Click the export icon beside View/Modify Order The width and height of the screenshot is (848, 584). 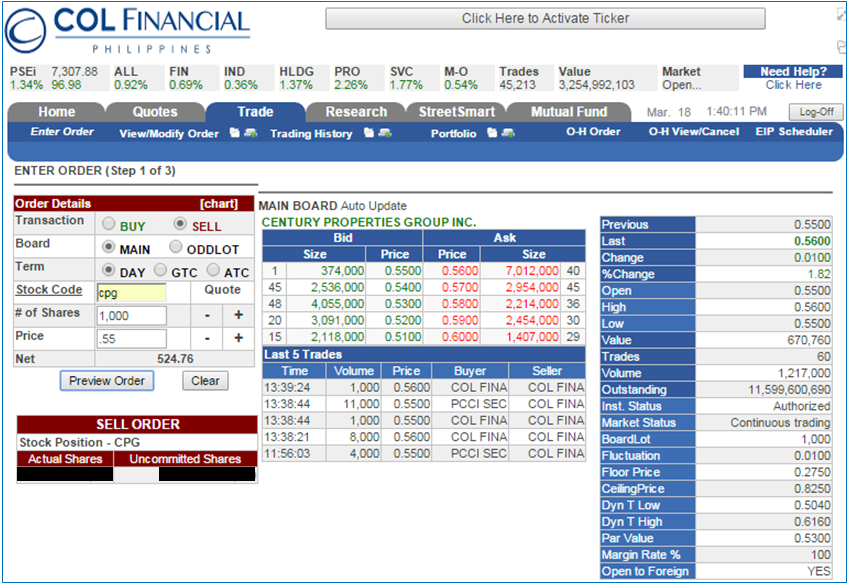point(234,132)
